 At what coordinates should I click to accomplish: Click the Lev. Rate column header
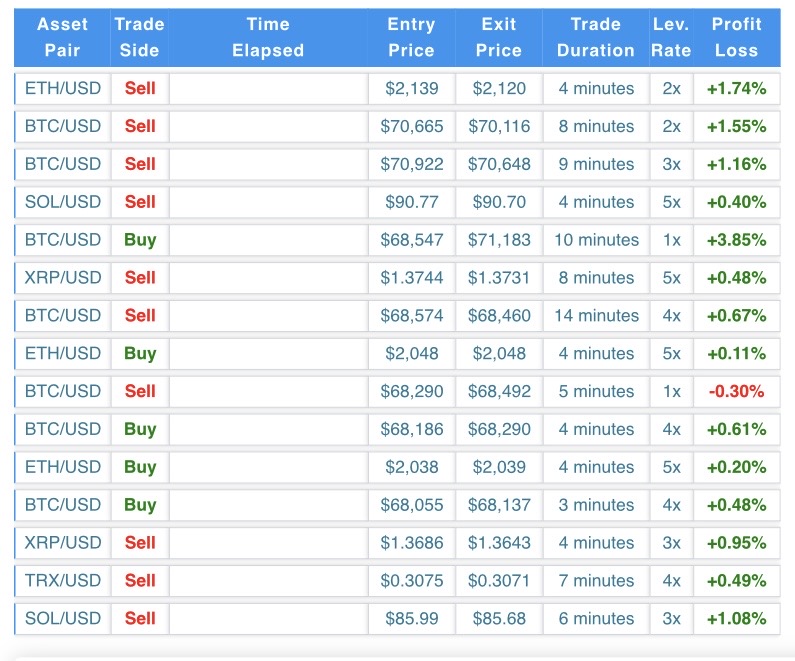coord(671,37)
